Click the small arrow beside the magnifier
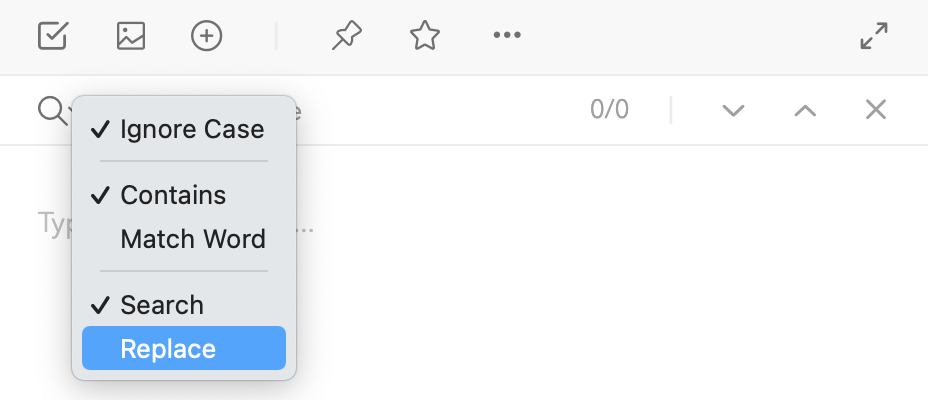928x400 pixels. pos(70,111)
